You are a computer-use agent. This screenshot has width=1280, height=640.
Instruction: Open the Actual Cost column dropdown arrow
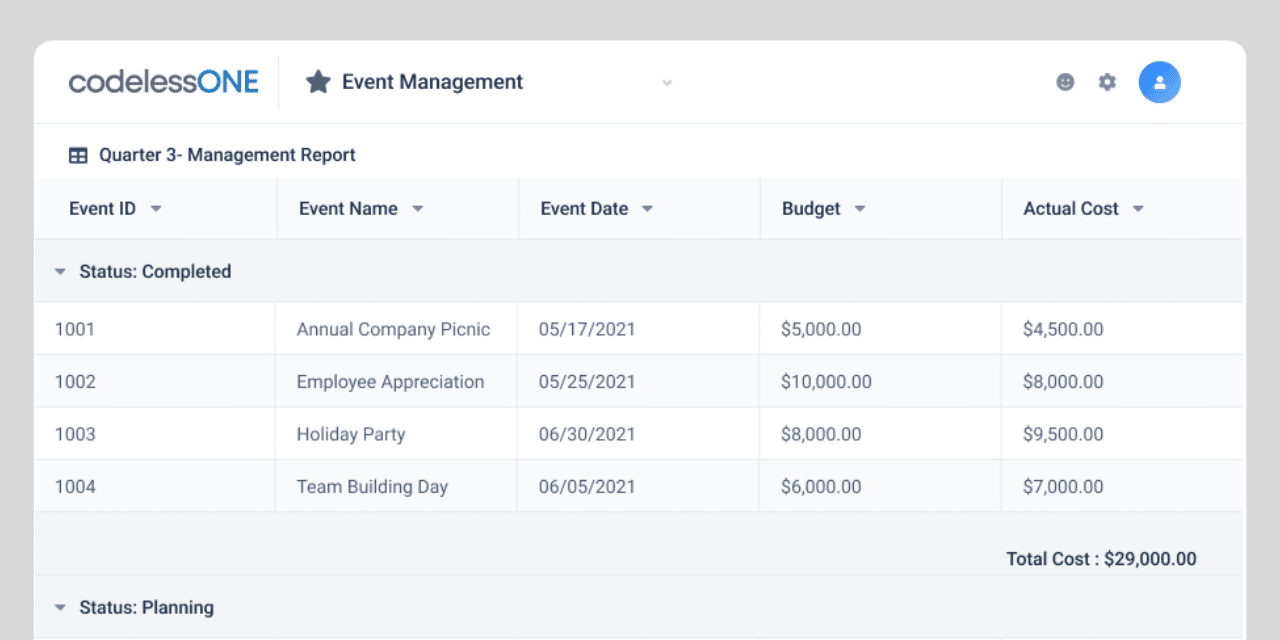click(1137, 209)
